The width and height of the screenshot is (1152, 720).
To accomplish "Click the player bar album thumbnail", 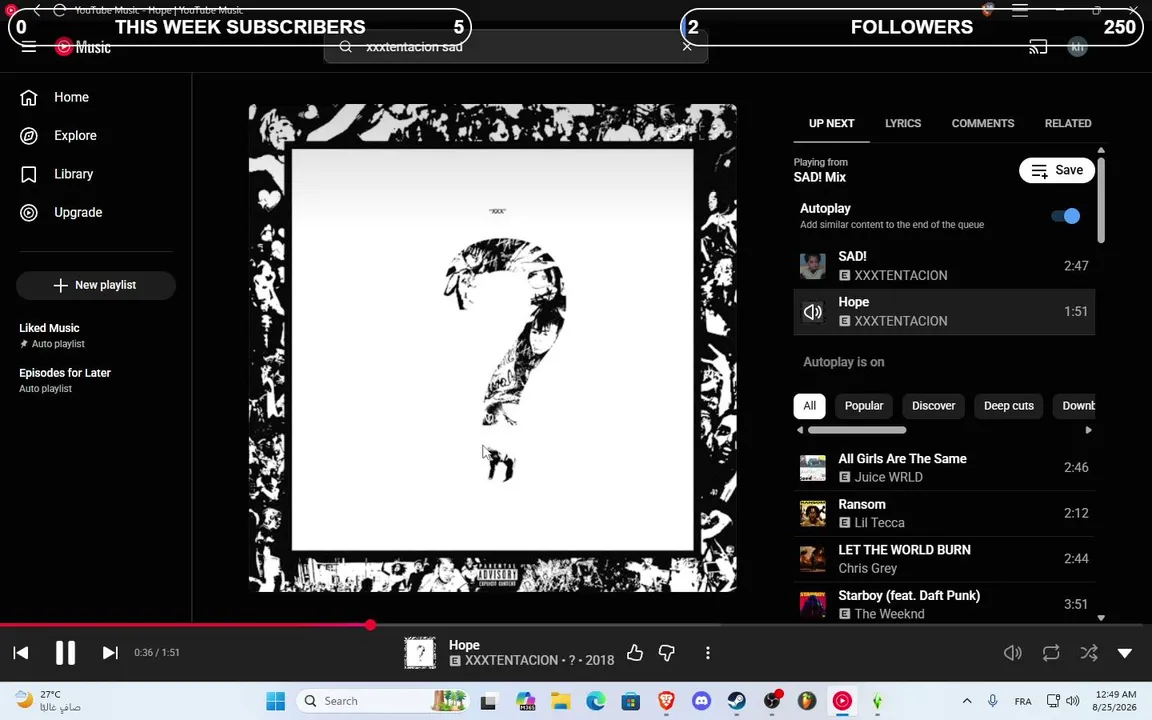I will tap(420, 652).
